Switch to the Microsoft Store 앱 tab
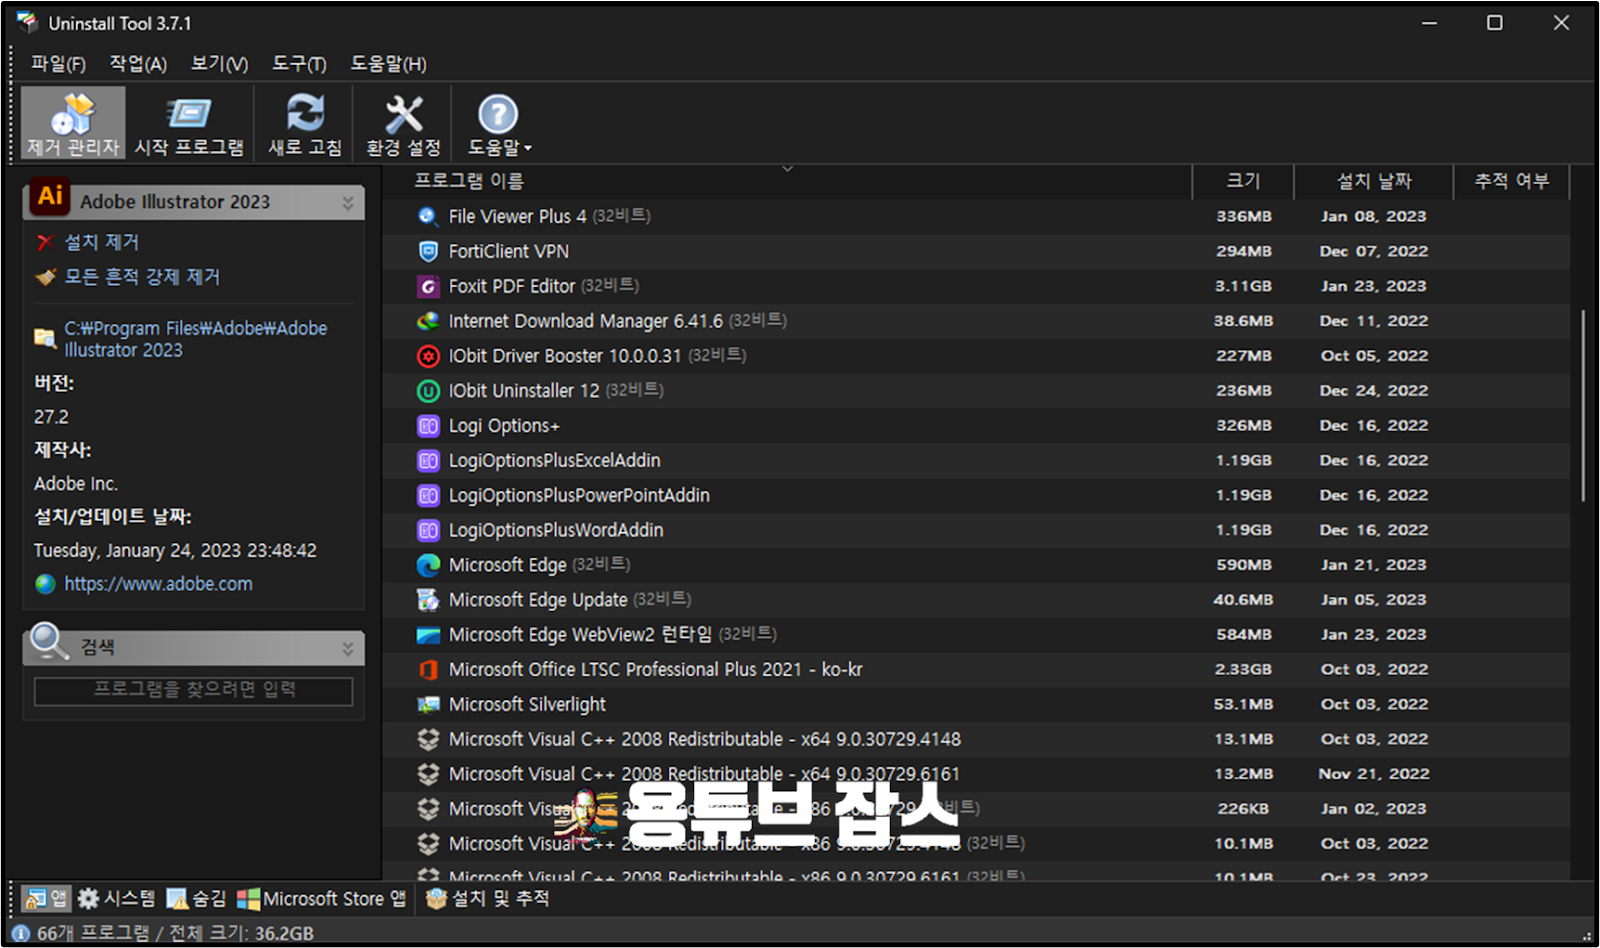This screenshot has height=948, width=1600. click(322, 898)
